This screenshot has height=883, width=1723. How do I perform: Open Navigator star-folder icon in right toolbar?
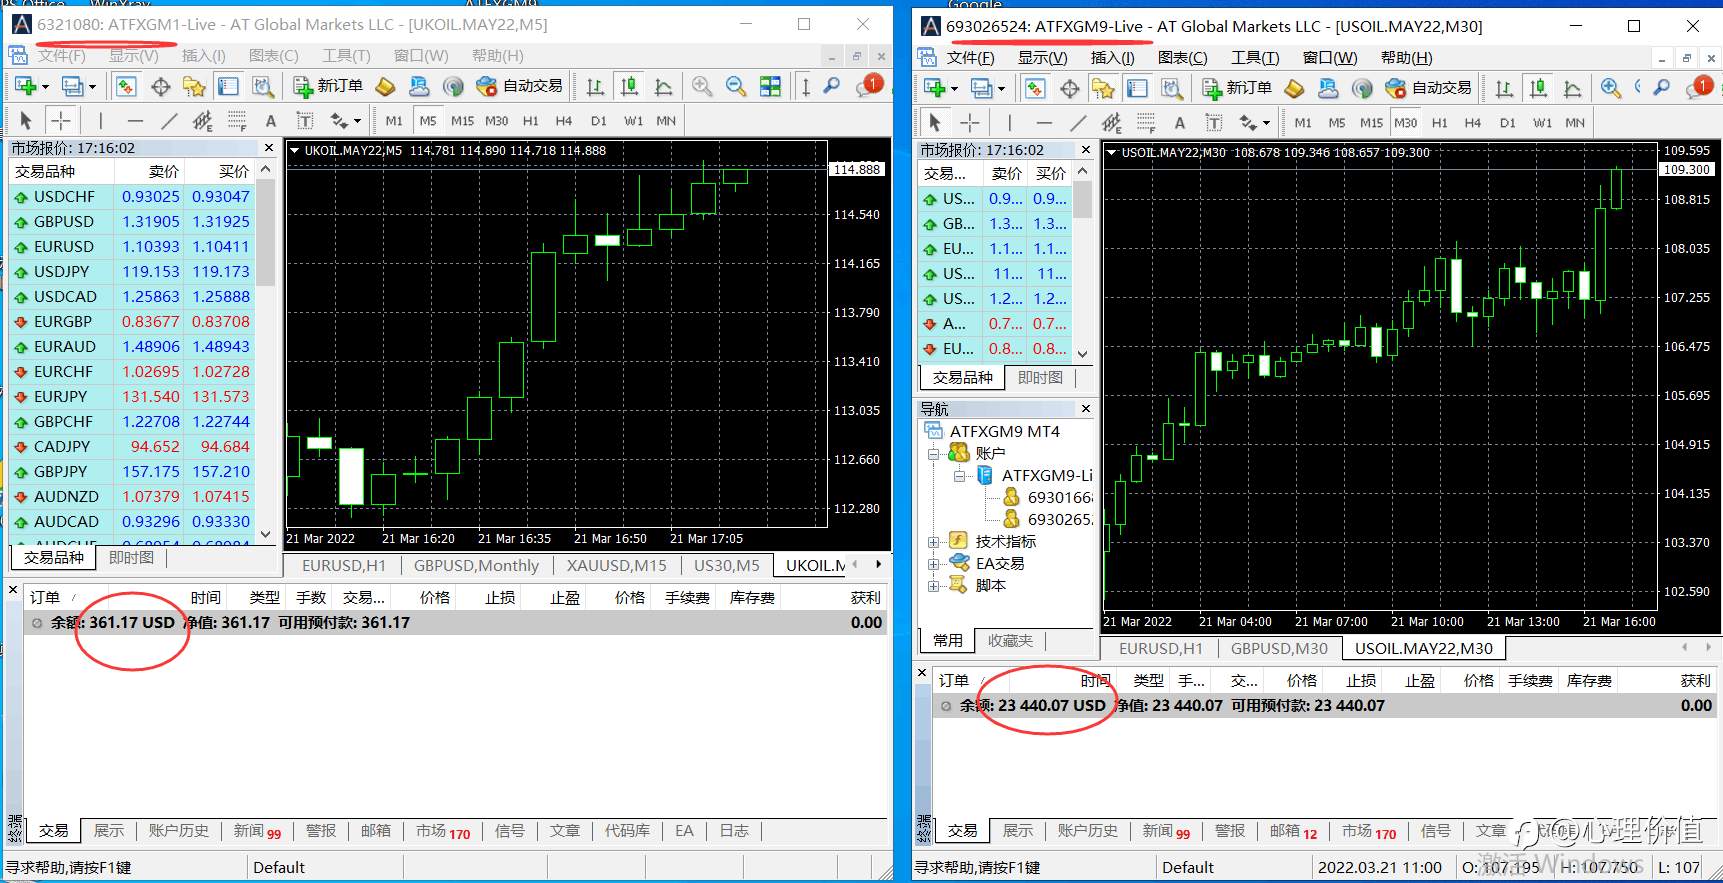point(1103,88)
